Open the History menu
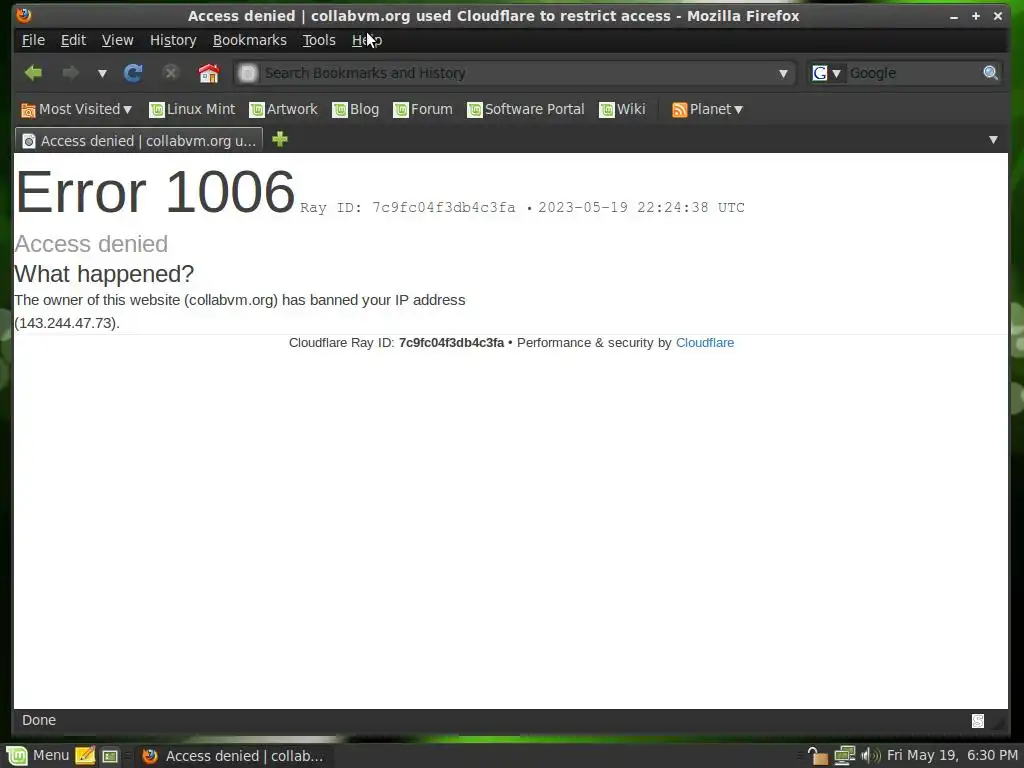Viewport: 1024px width, 768px height. 173,40
